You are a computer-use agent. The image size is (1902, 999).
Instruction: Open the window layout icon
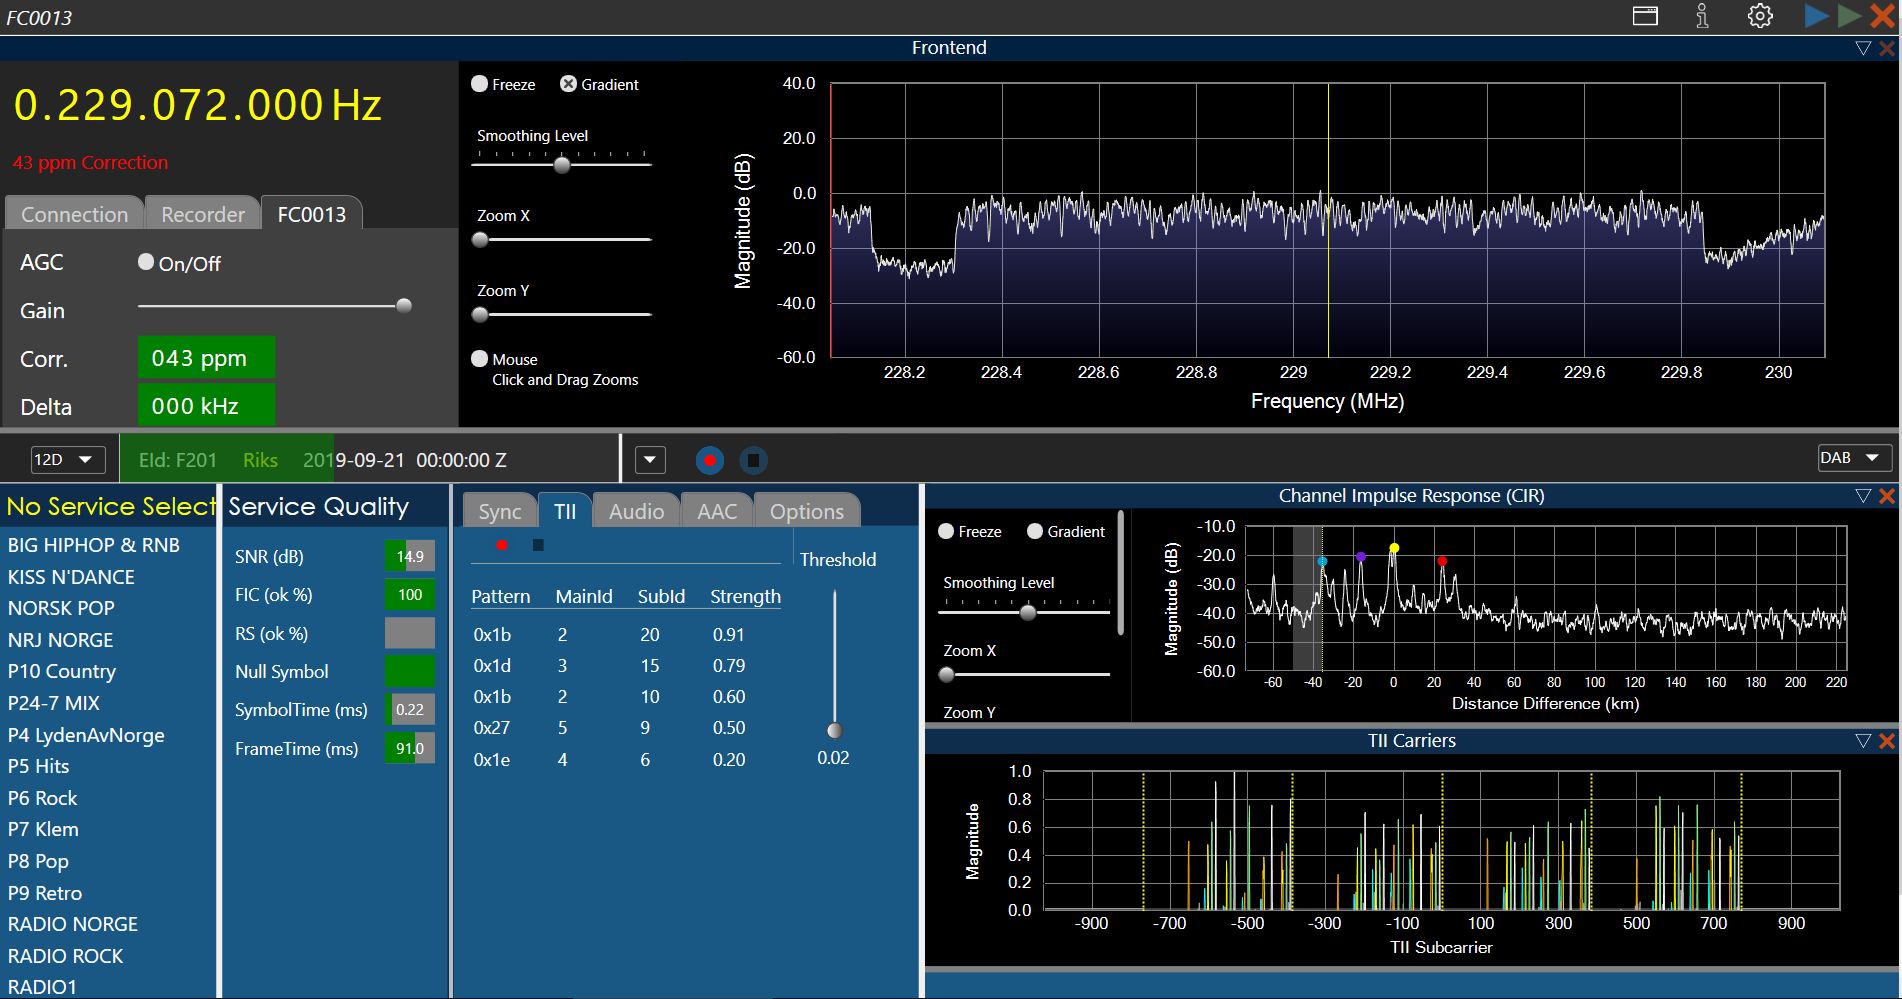[x=1645, y=16]
